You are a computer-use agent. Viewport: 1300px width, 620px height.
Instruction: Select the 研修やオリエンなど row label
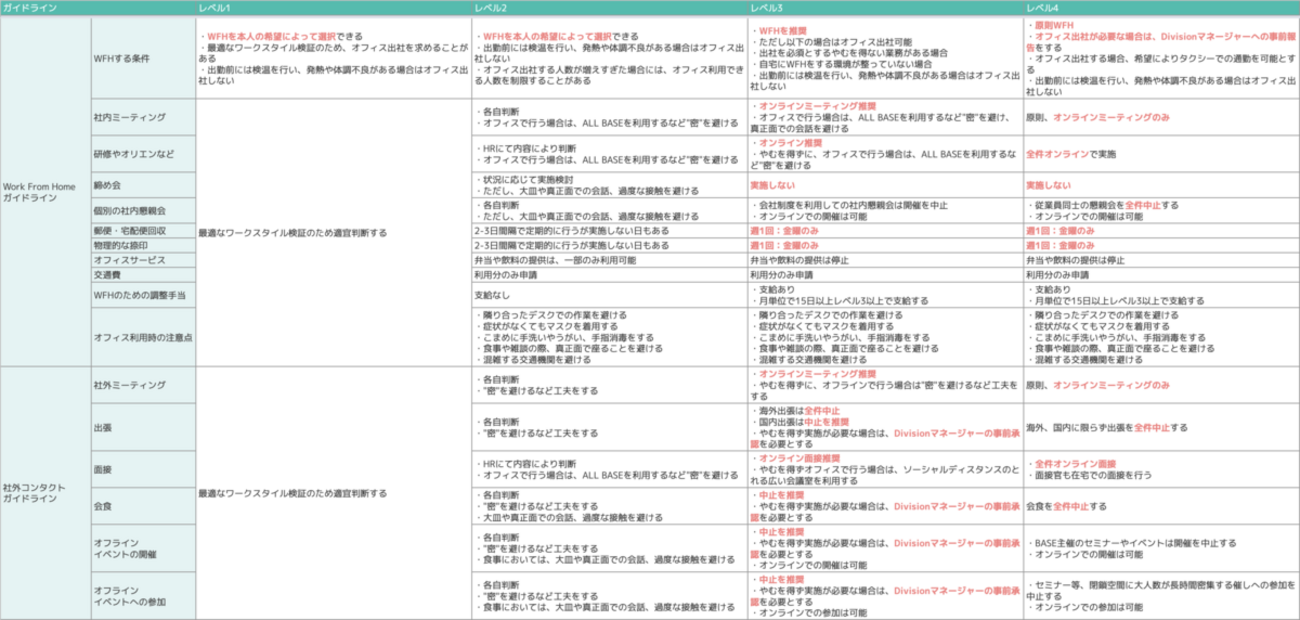point(142,155)
